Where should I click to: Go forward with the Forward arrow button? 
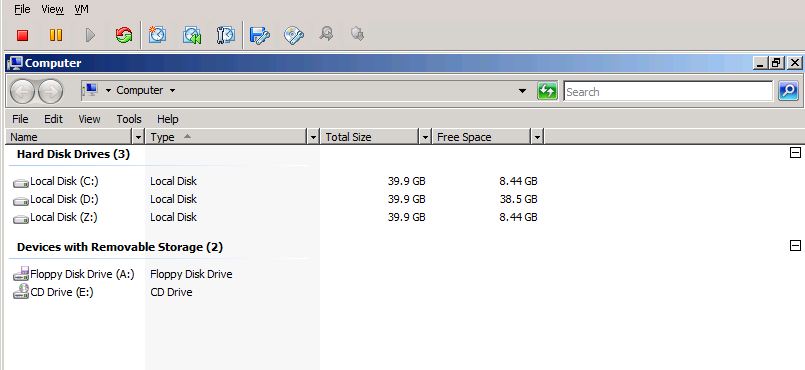tap(50, 92)
